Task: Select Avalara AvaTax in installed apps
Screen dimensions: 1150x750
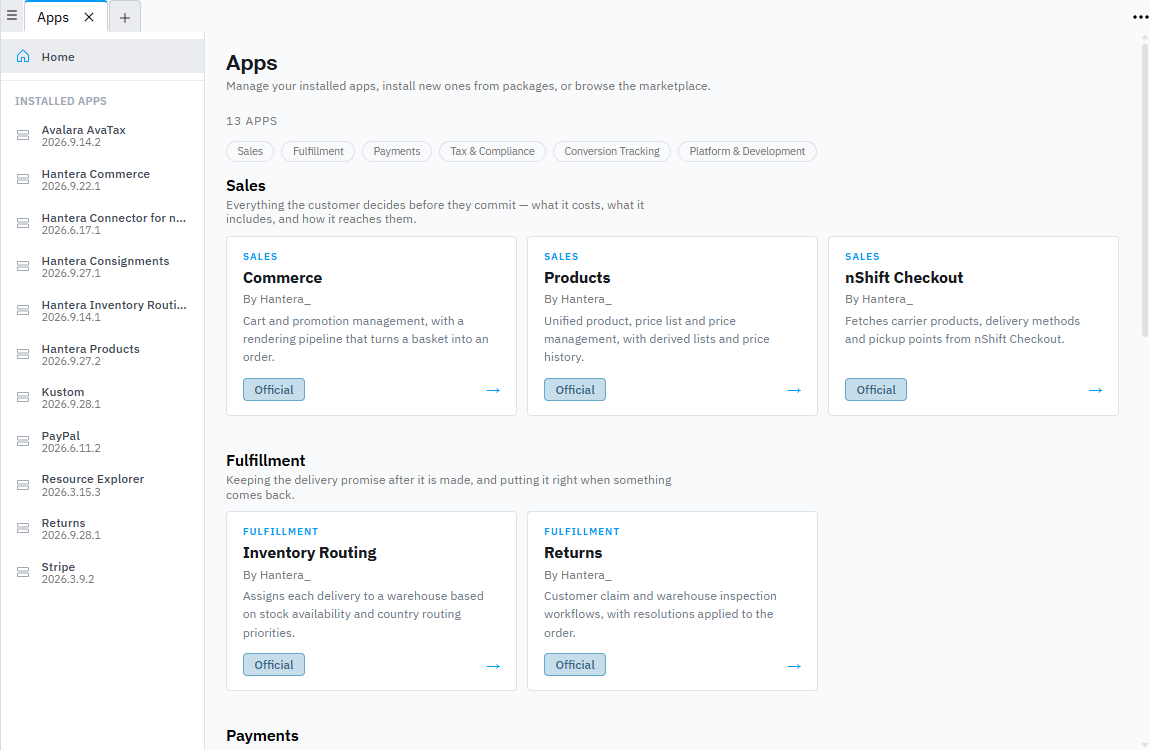Action: click(103, 136)
